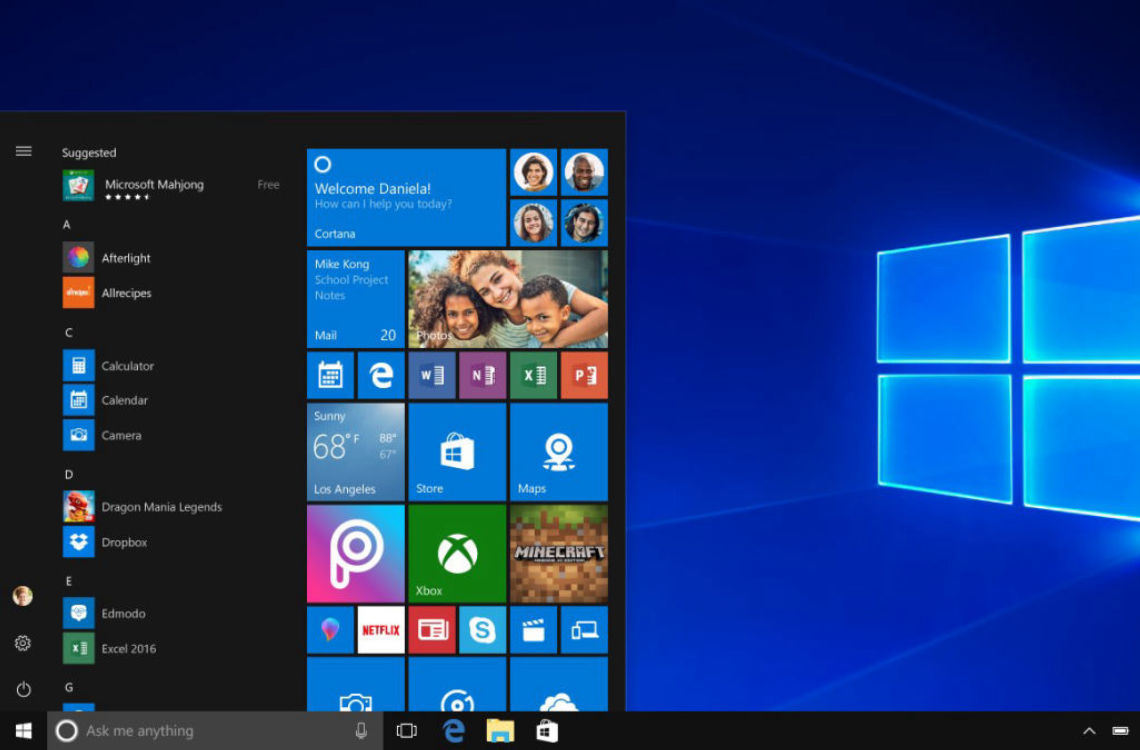Open the PowerPoint tile
The width and height of the screenshot is (1140, 750).
[x=584, y=375]
